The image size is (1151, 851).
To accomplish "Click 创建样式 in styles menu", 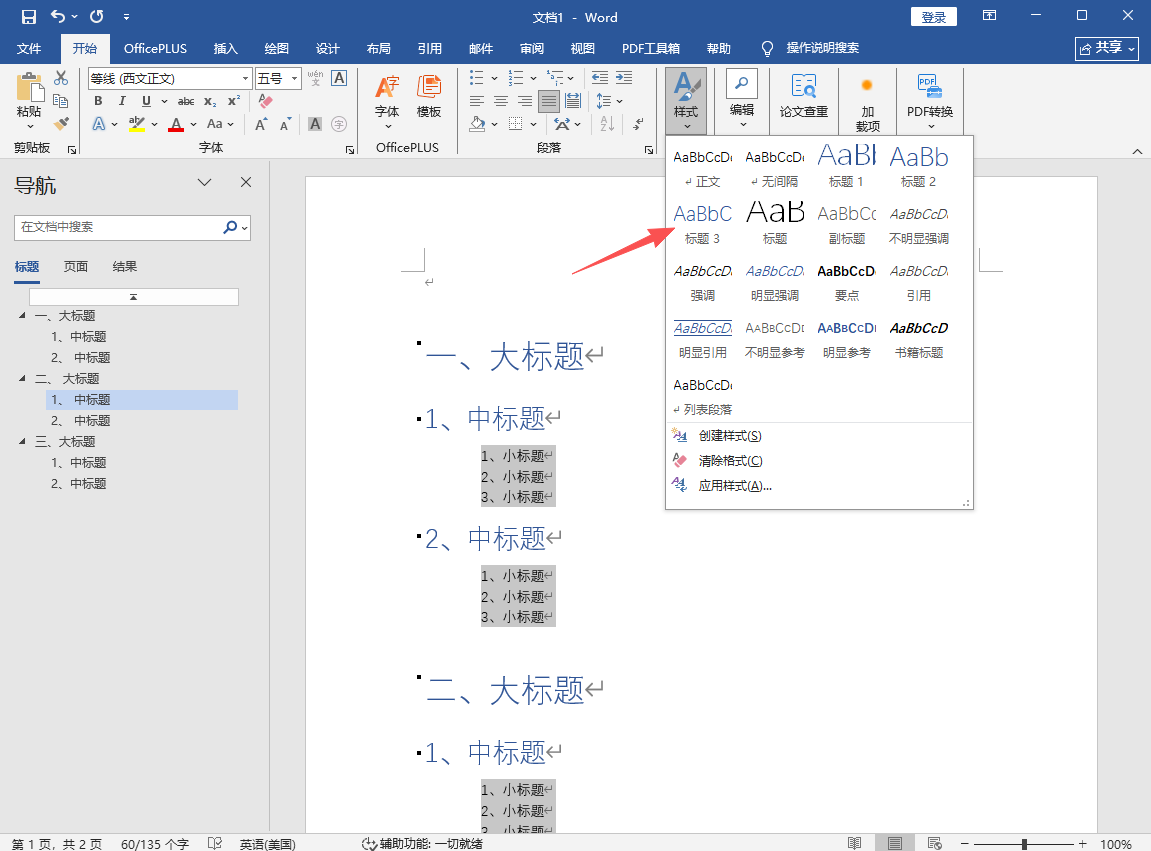I will click(730, 436).
